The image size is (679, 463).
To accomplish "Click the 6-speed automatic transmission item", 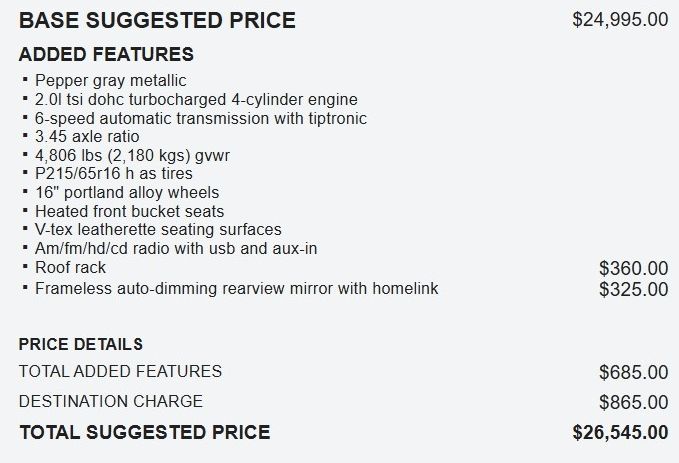I will [x=200, y=118].
